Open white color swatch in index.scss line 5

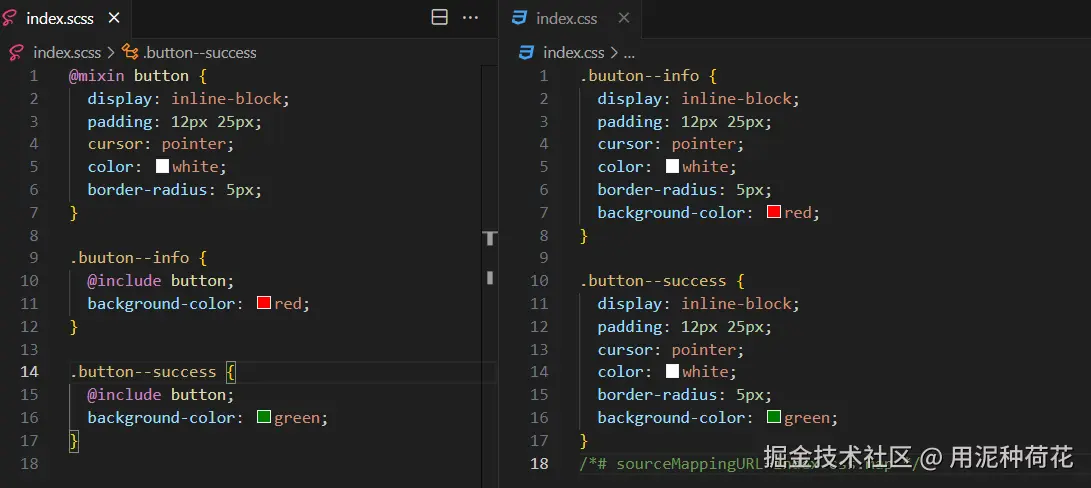(x=162, y=166)
